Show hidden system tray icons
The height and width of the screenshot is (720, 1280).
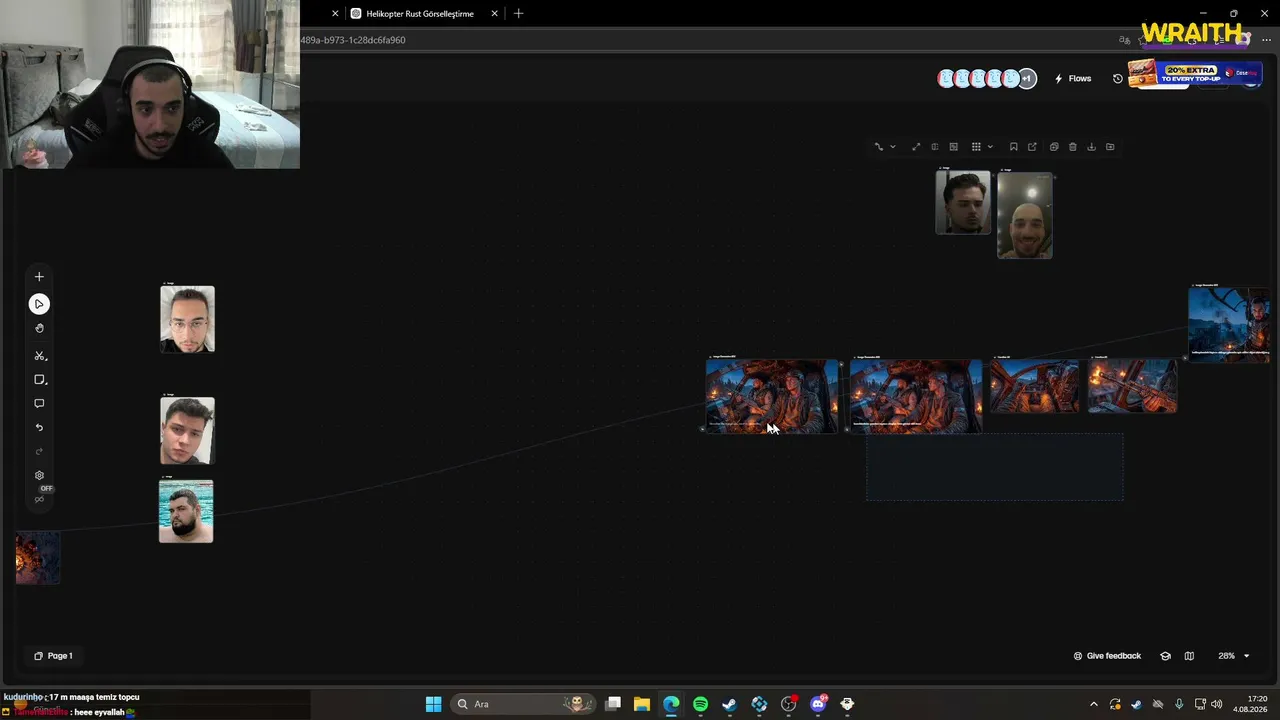click(x=1093, y=704)
